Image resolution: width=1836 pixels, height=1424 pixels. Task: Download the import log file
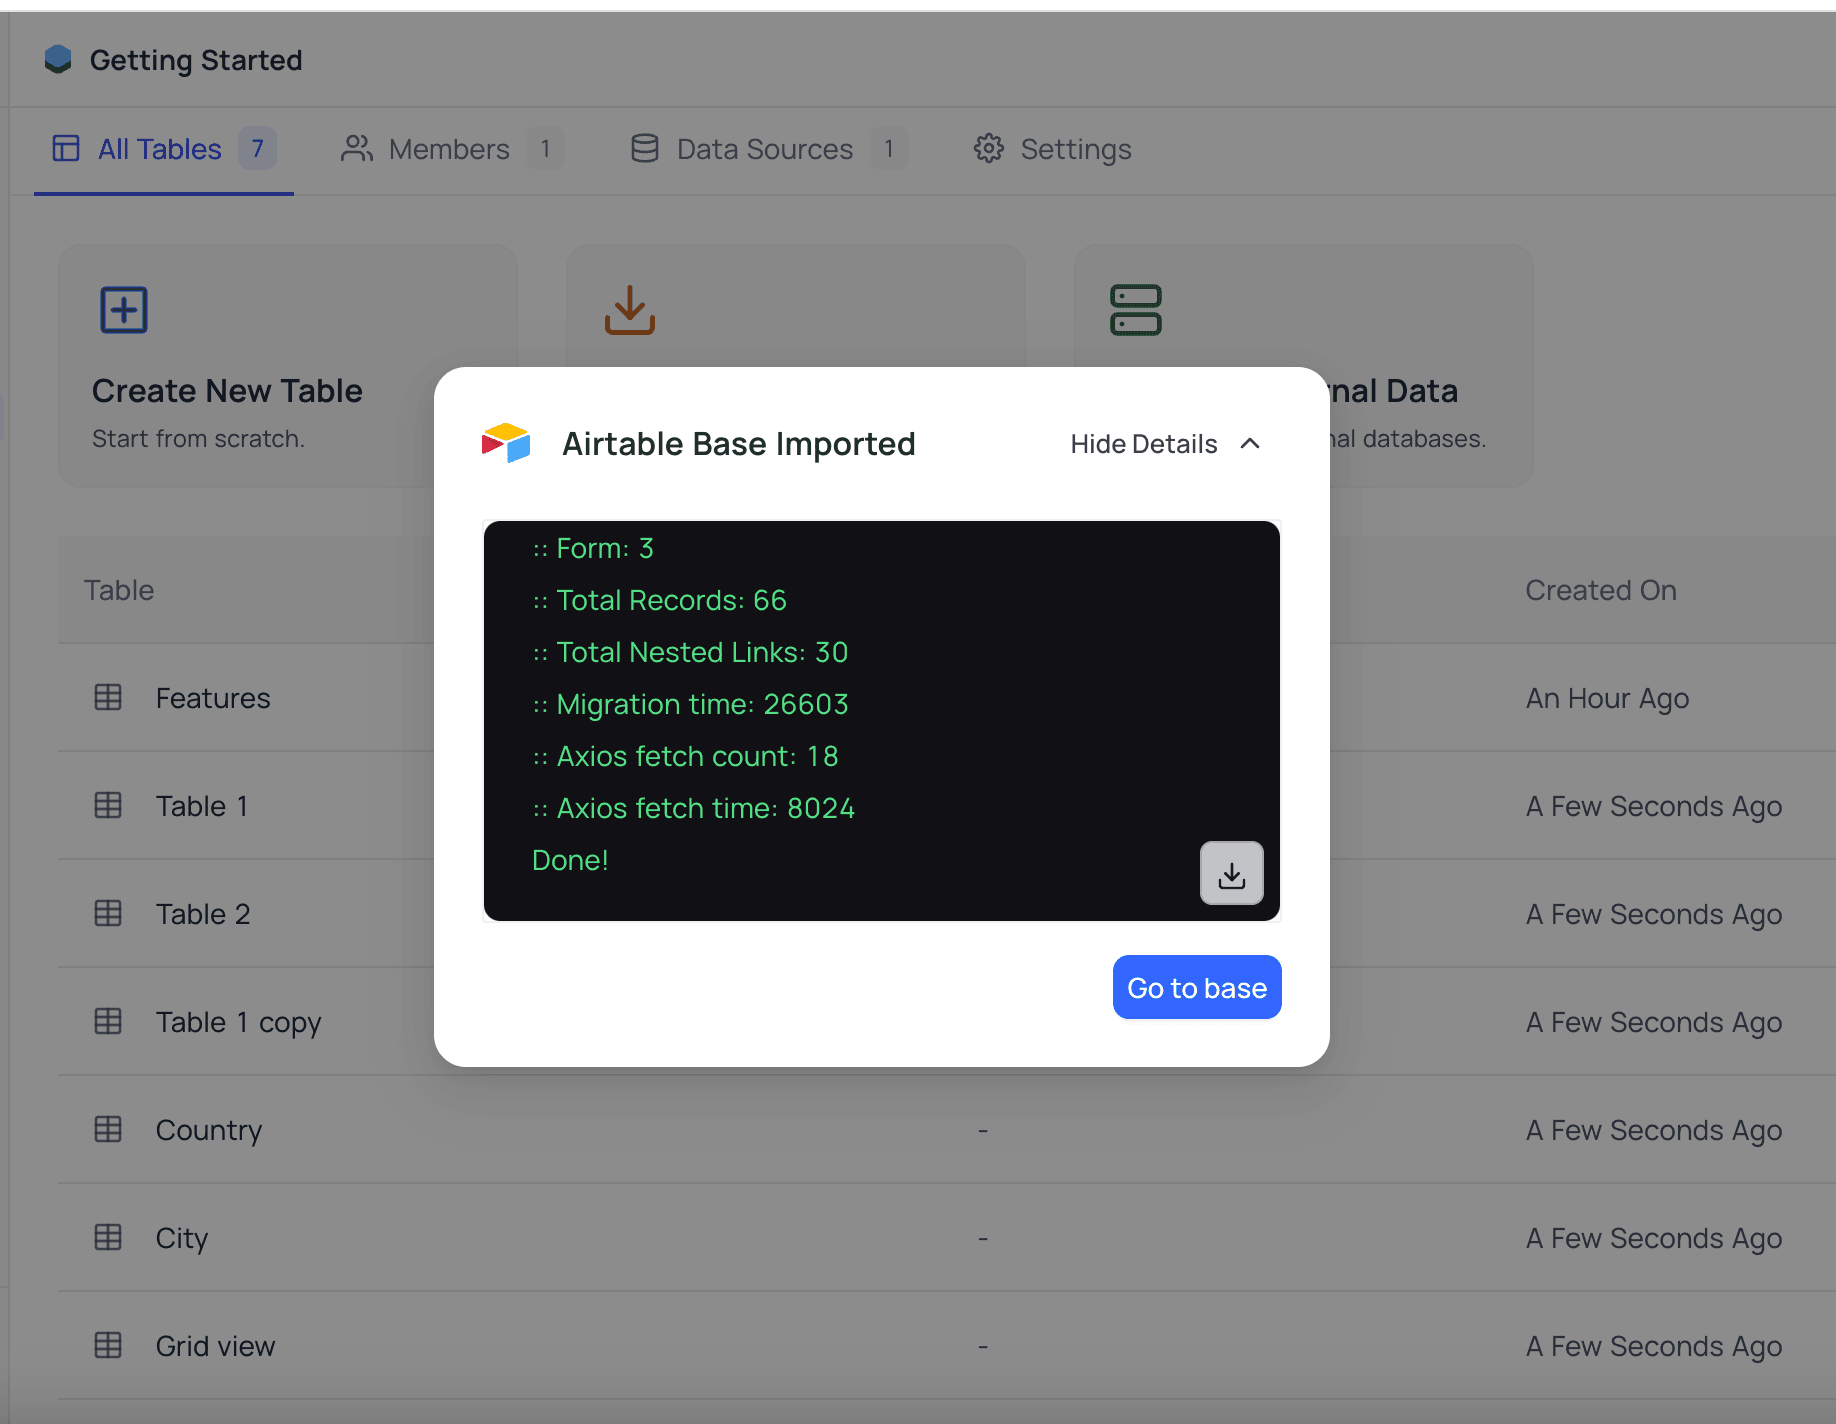(1231, 874)
